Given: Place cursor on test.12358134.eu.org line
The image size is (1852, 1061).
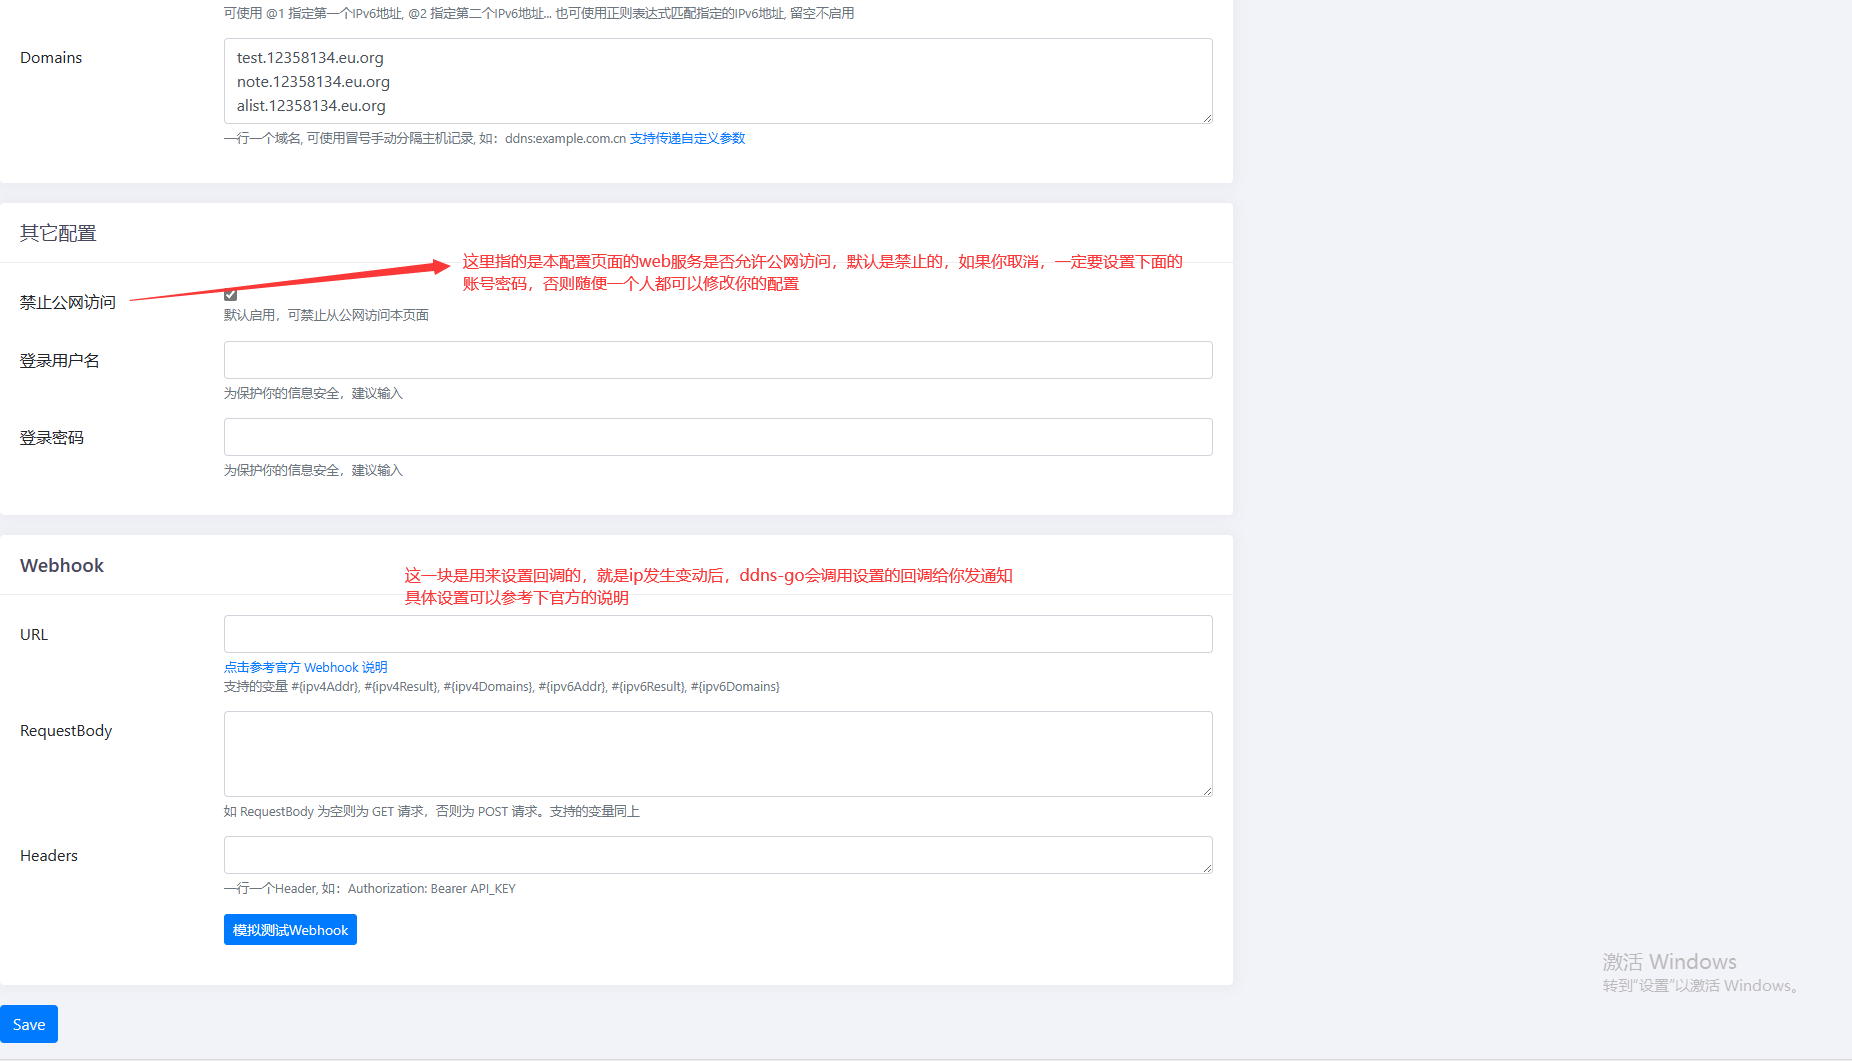Looking at the screenshot, I should coord(310,58).
